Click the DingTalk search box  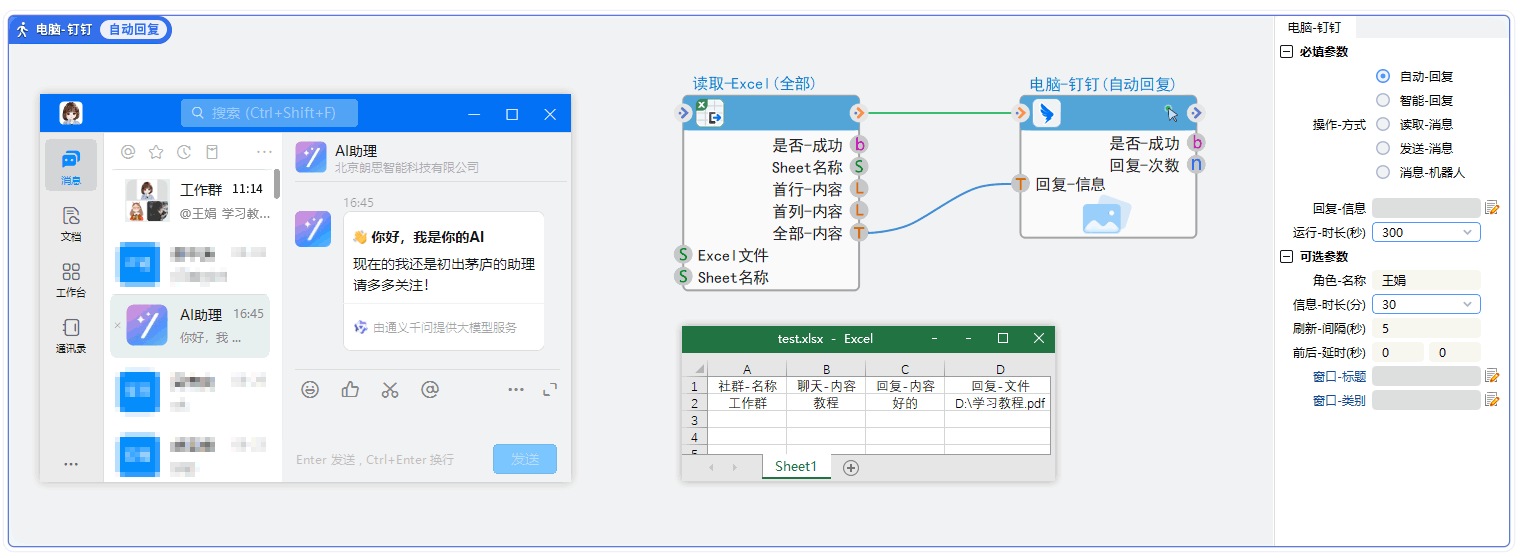[x=269, y=113]
